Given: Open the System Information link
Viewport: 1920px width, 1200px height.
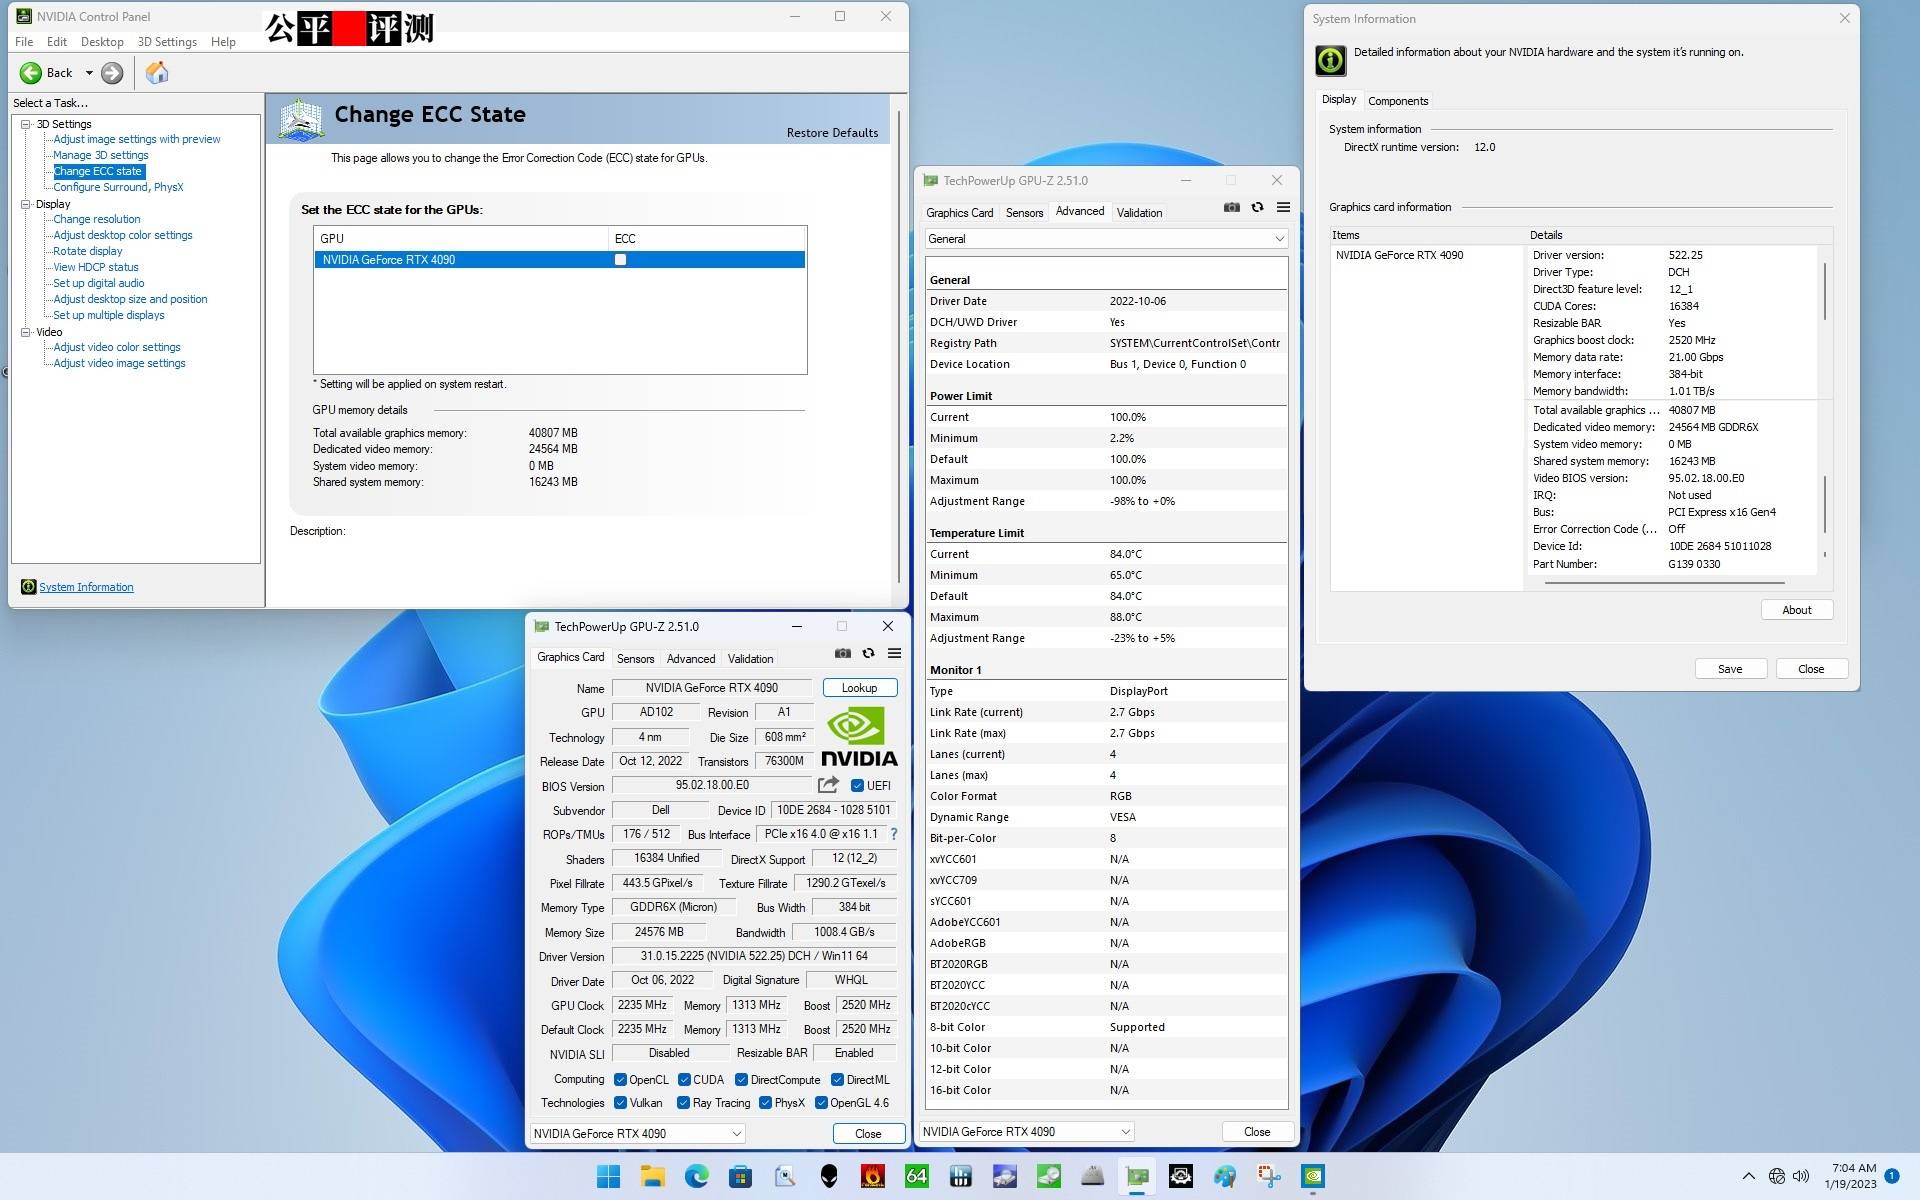Looking at the screenshot, I should (86, 587).
